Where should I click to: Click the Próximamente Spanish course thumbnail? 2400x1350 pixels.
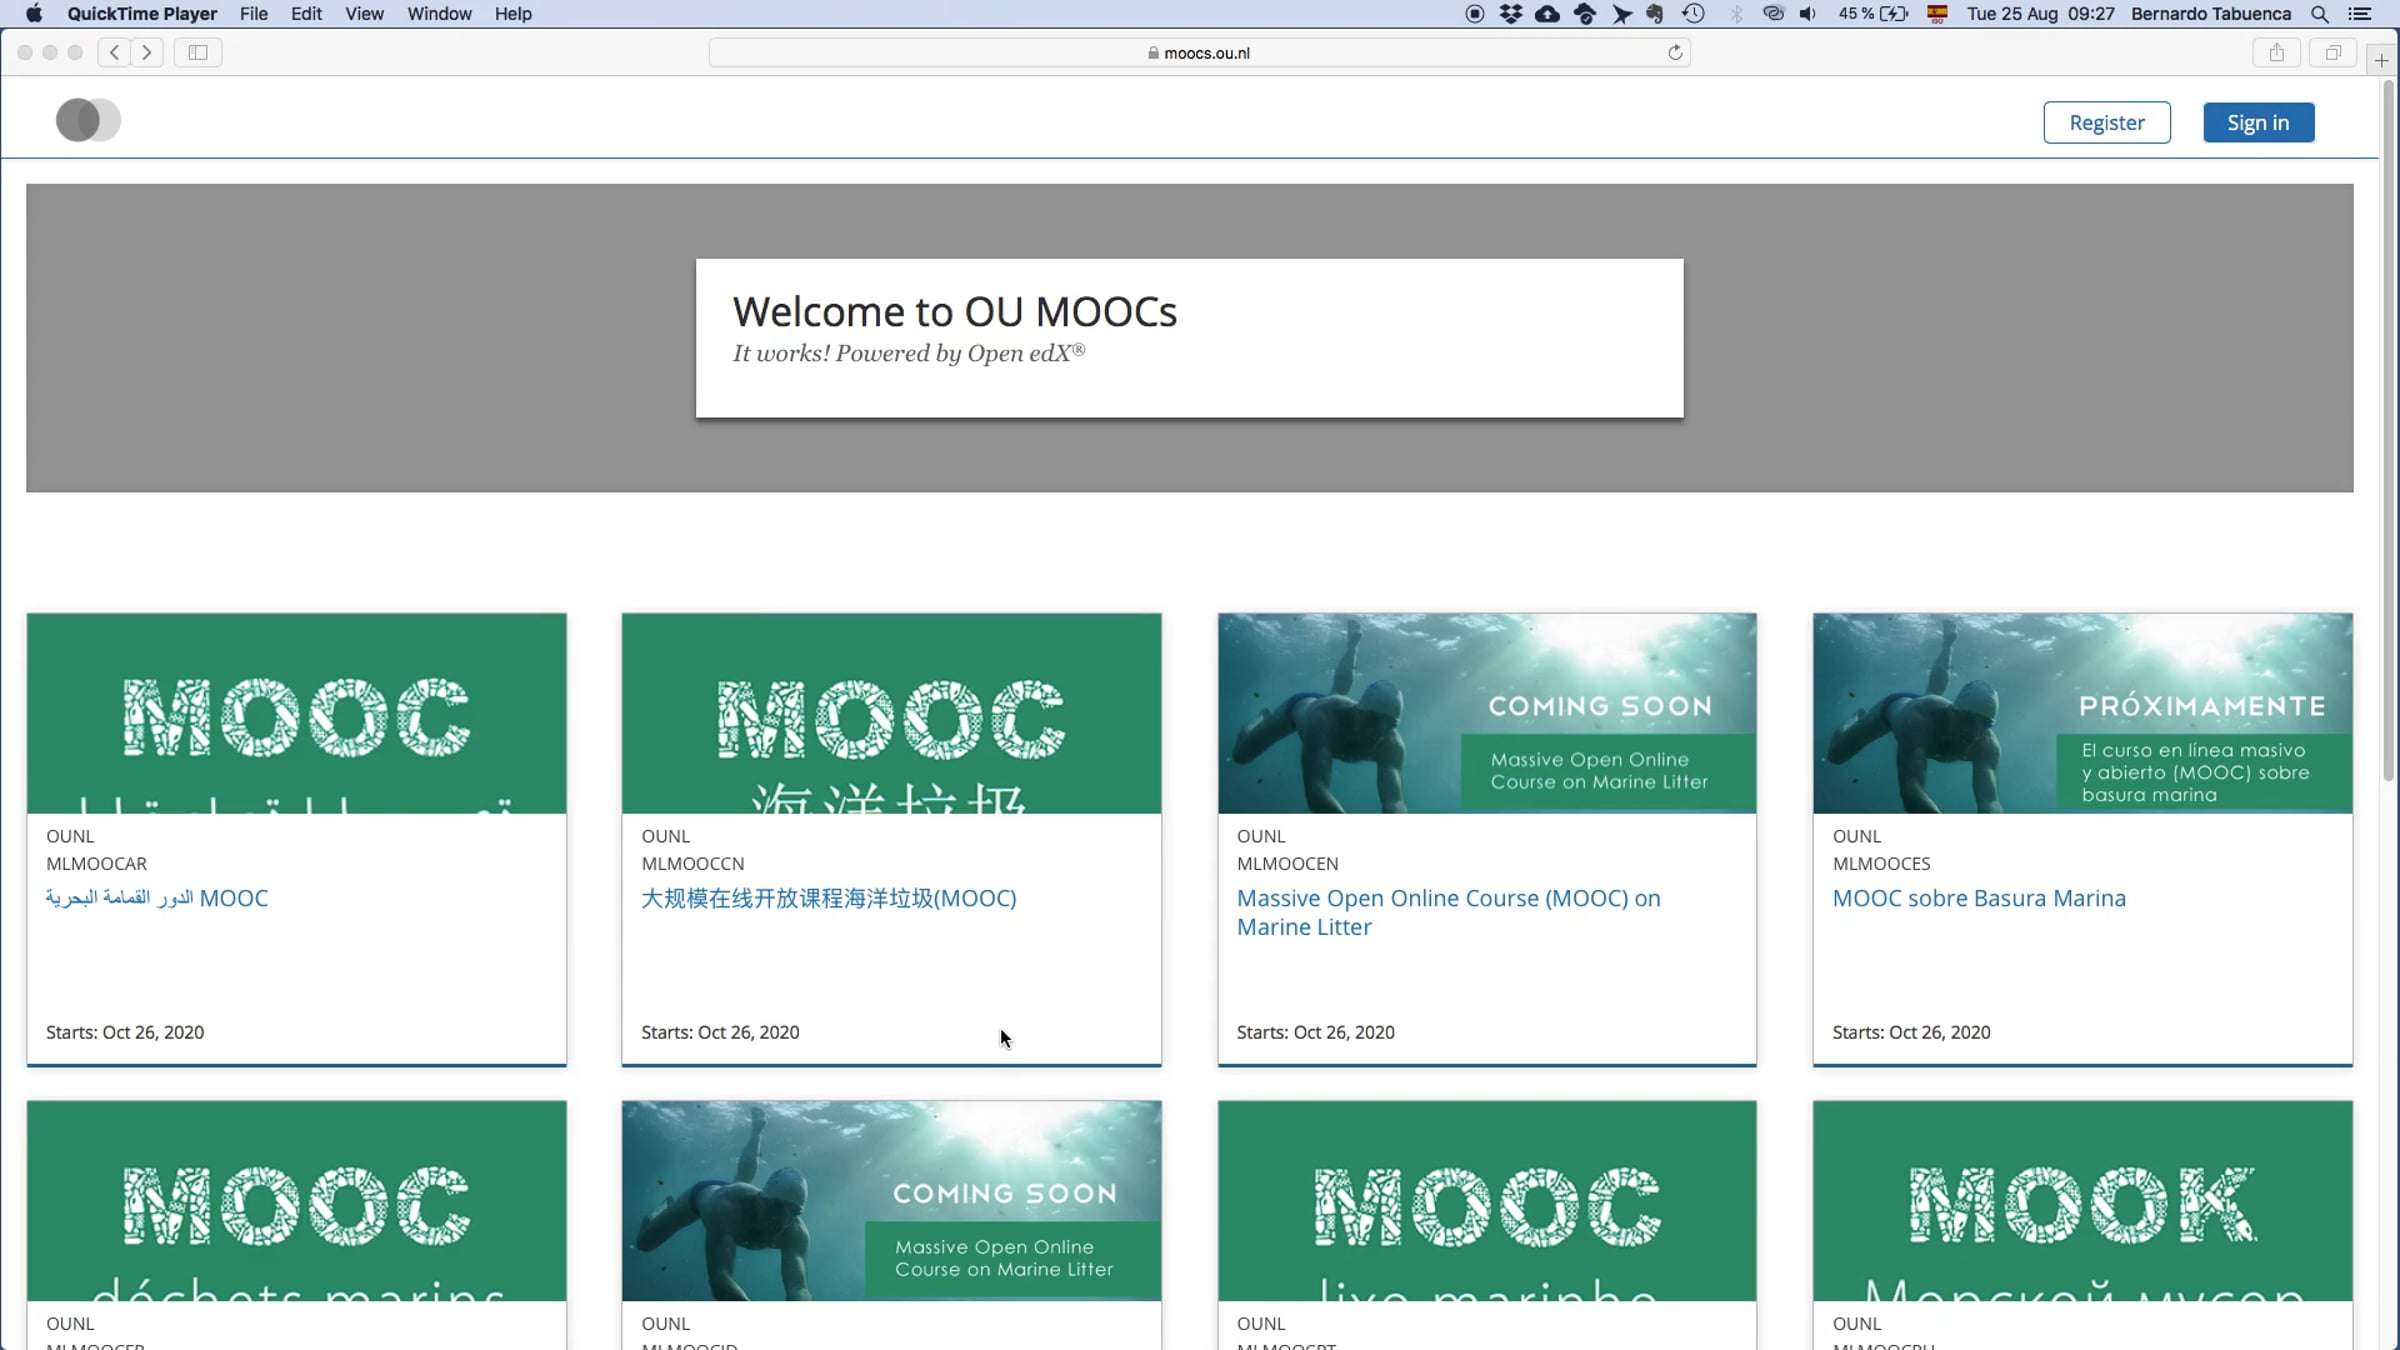click(2083, 713)
